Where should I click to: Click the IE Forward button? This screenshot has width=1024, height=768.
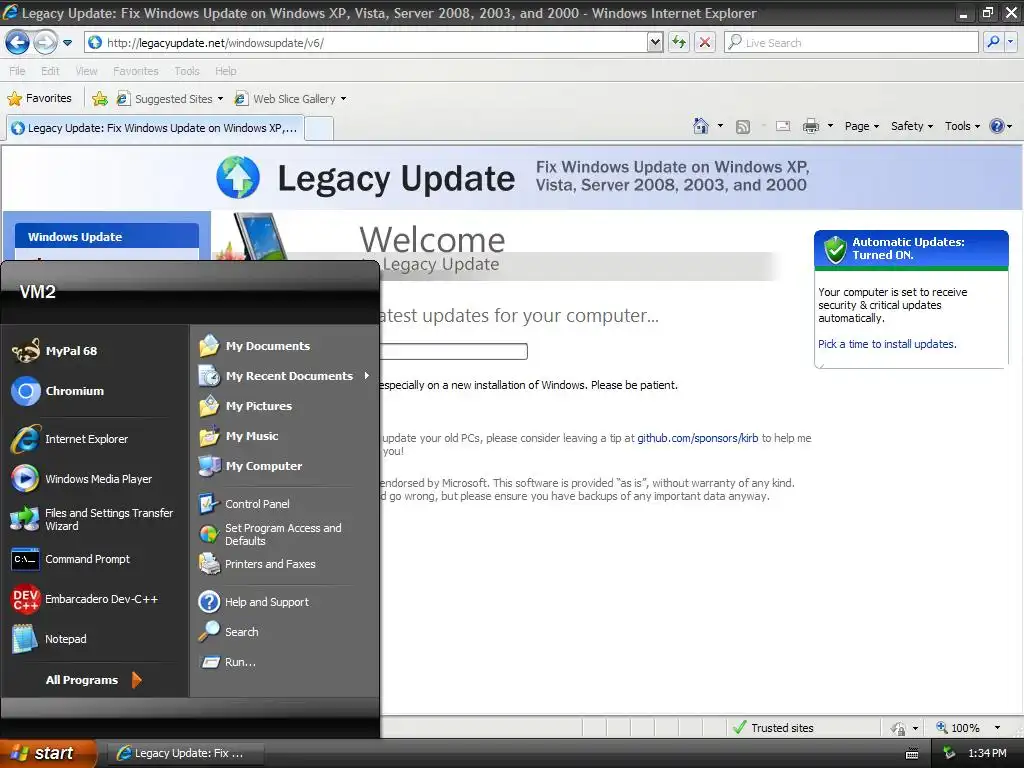tap(45, 42)
